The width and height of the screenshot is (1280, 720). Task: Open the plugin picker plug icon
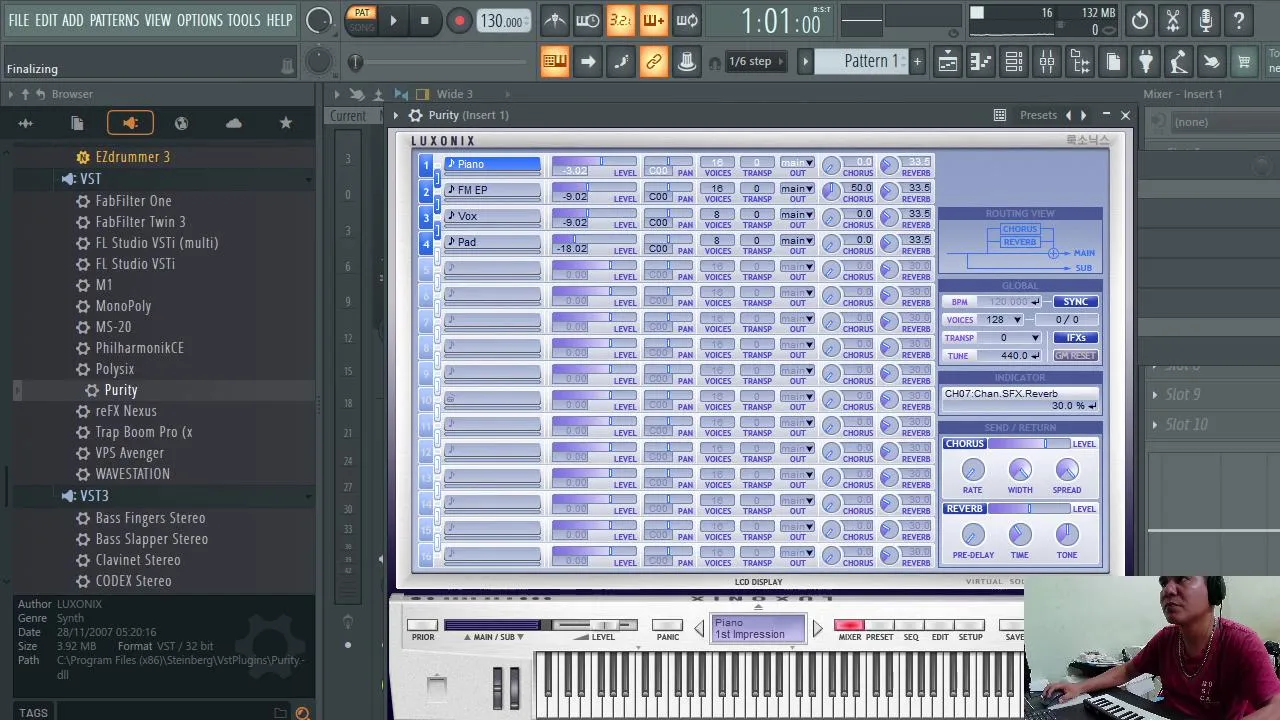pos(1146,62)
